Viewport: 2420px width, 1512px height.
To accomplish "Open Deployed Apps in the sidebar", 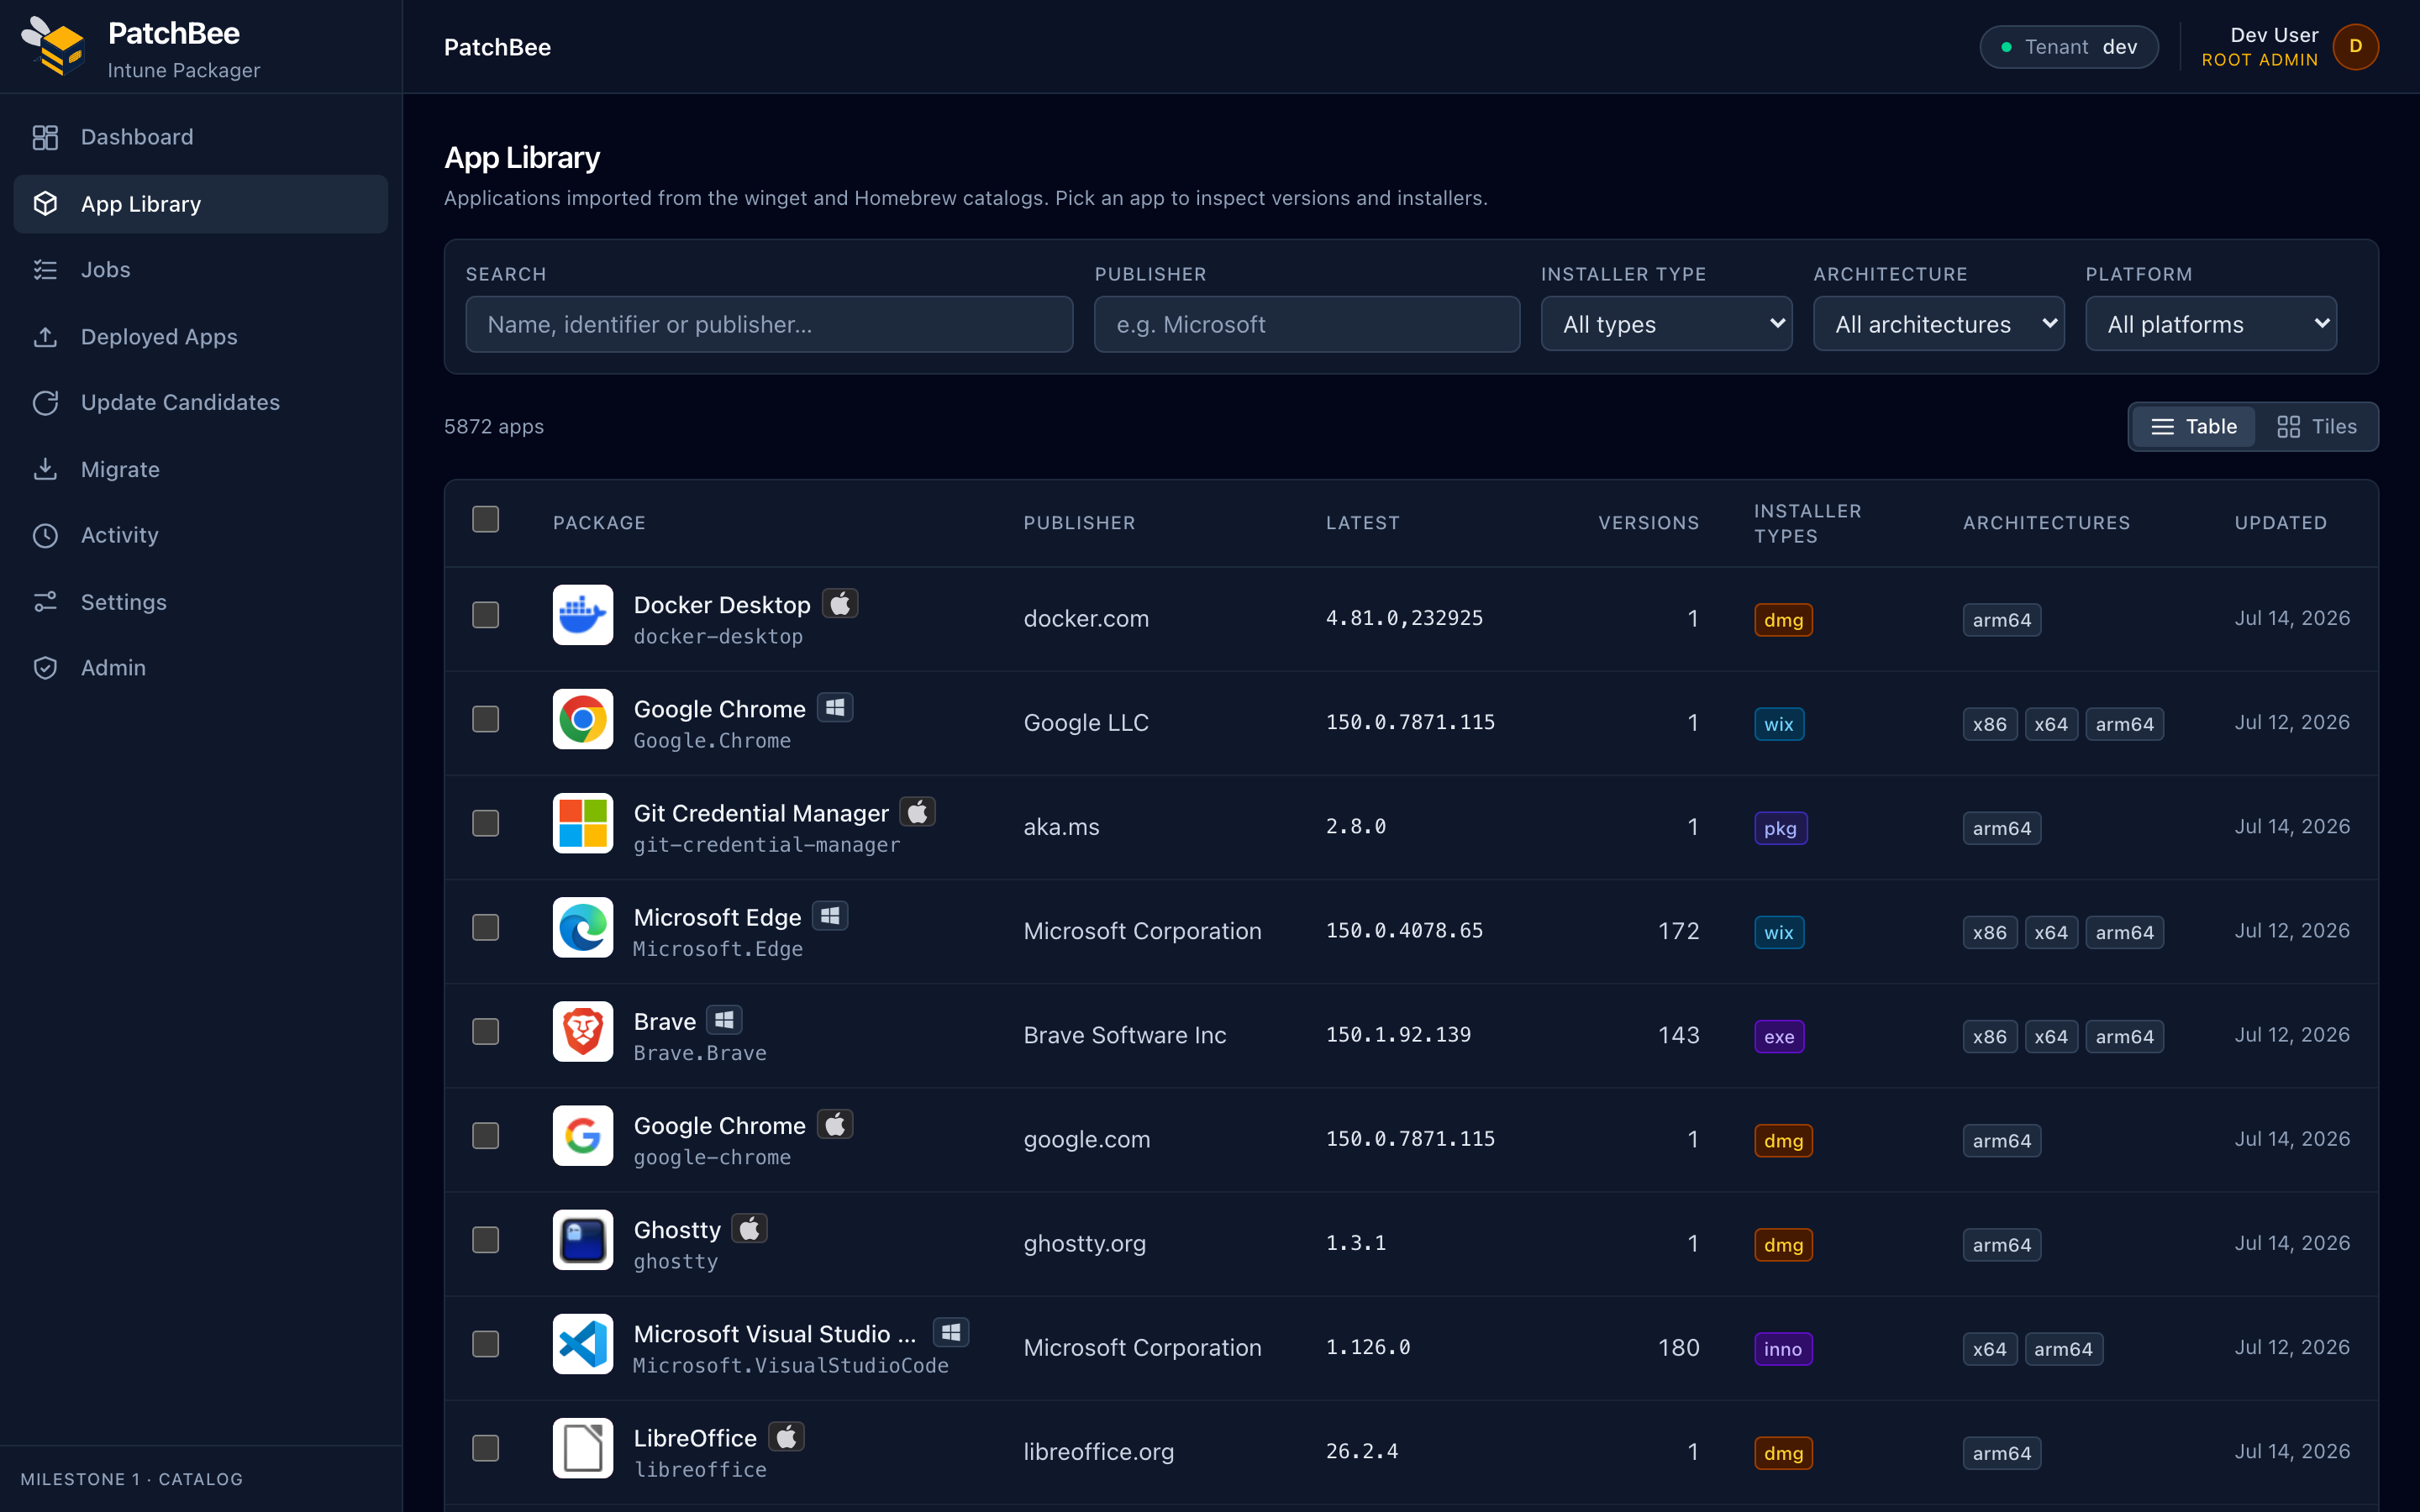I will point(201,337).
